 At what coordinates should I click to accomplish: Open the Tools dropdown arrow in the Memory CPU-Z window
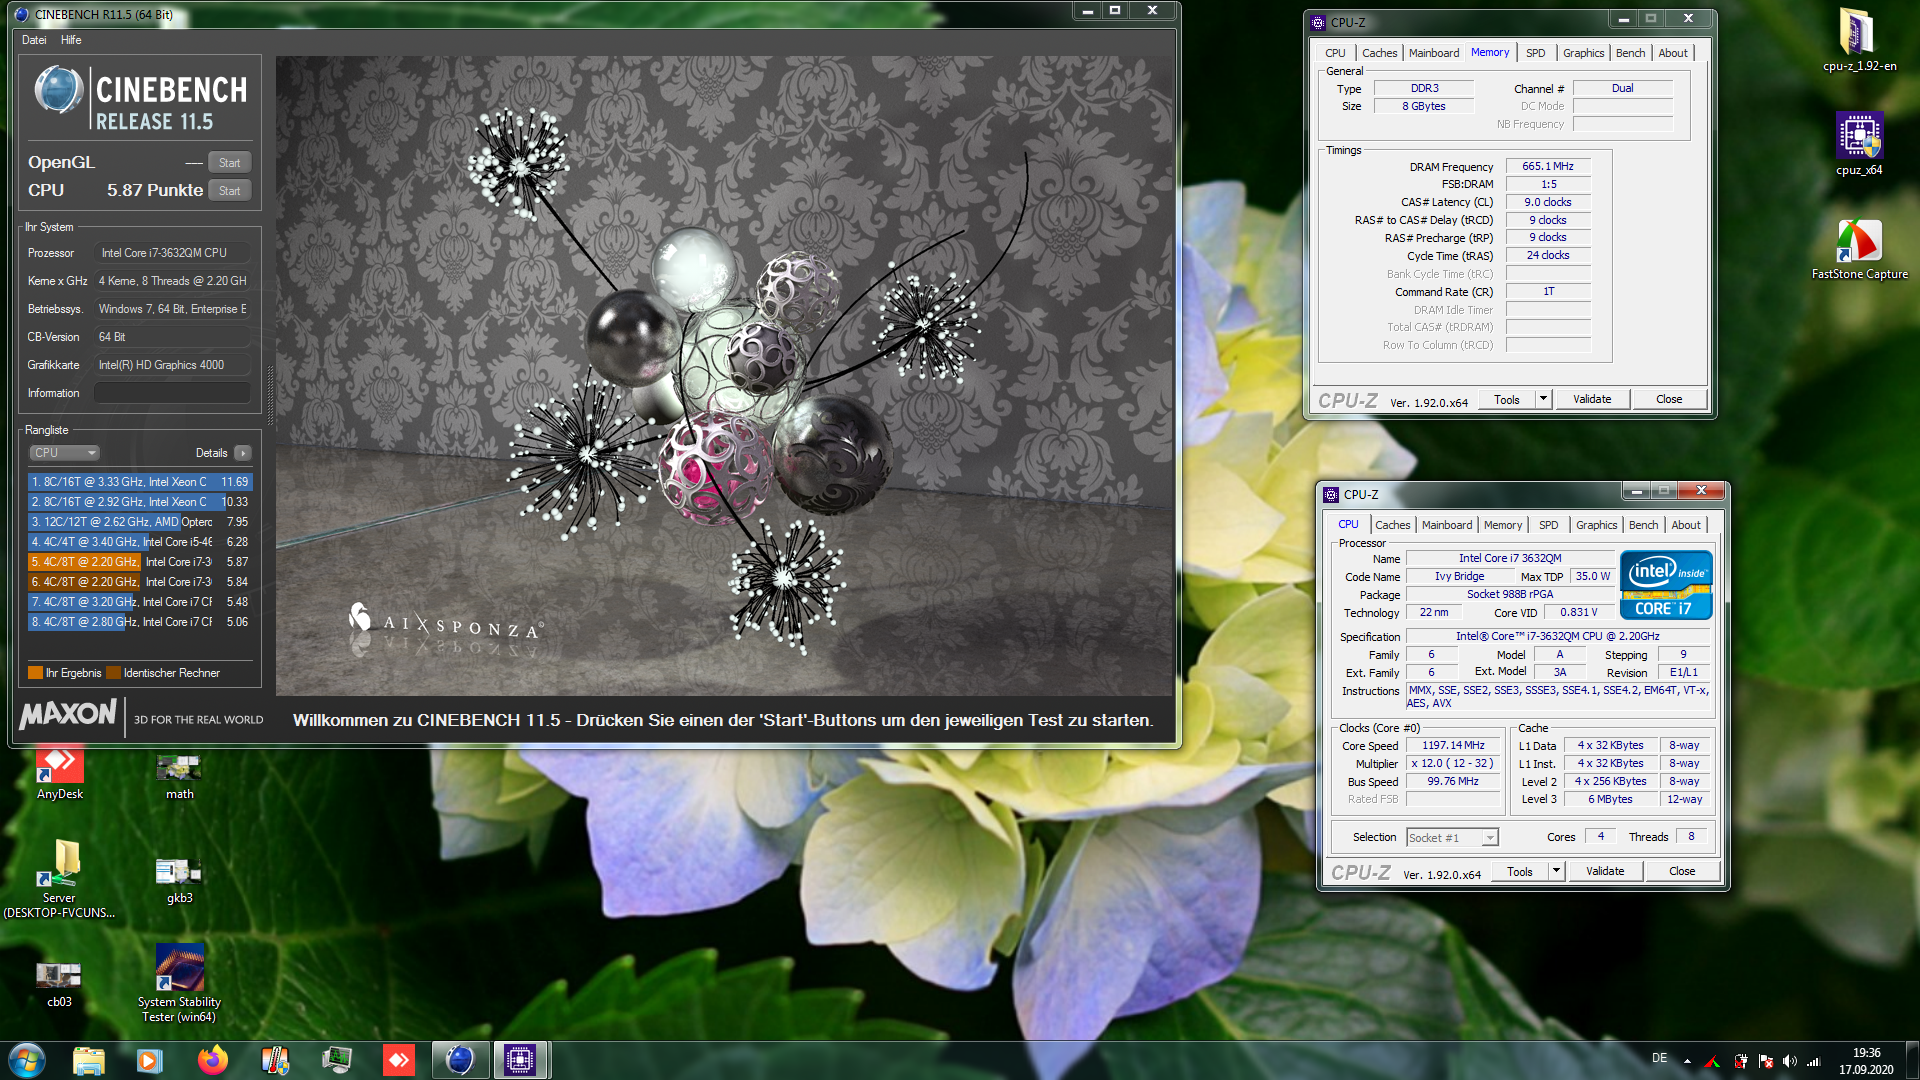(1543, 399)
